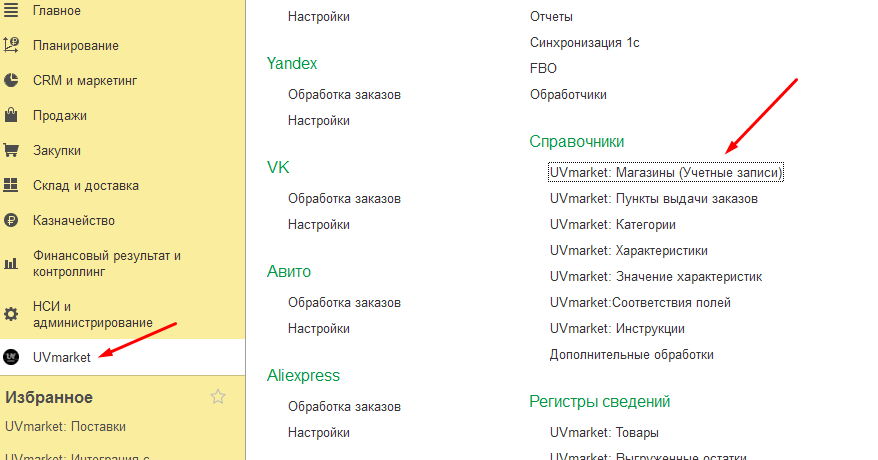Go to CRM и маркетинг section
Screen dimensions: 878x460
click(x=85, y=81)
